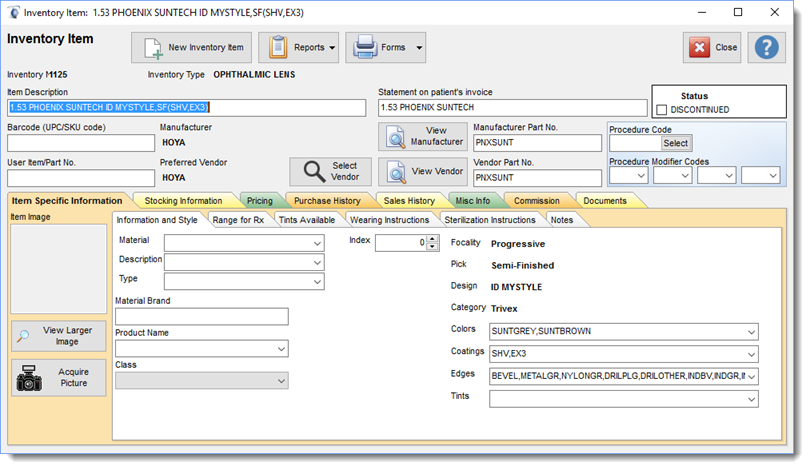Viewport: 809px width, 469px height.
Task: Open the Documents tab
Action: 605,201
